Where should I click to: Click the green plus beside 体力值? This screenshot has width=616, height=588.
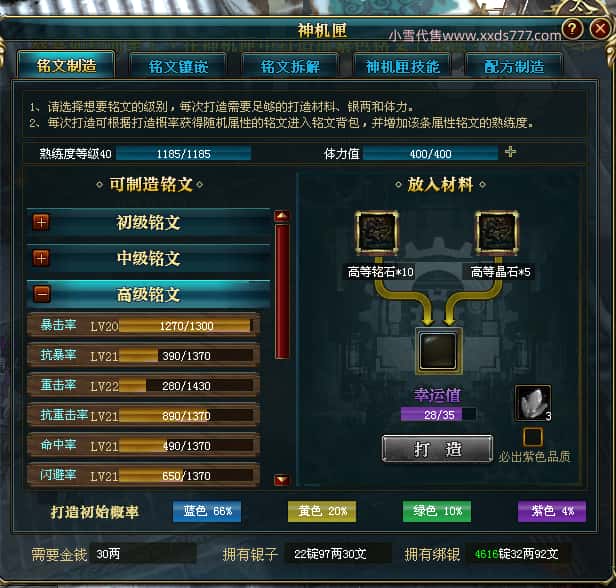click(x=510, y=152)
